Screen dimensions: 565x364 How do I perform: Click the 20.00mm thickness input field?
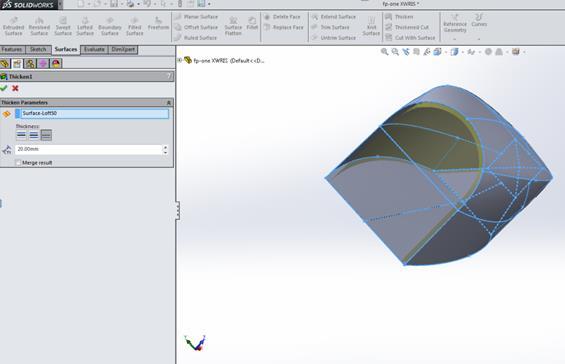coord(89,149)
